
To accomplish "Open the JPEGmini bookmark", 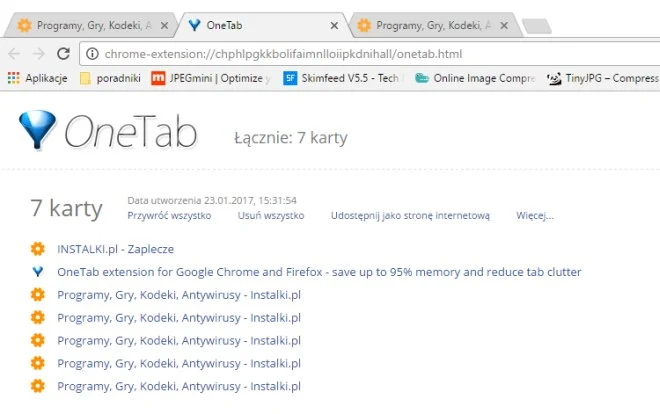I will point(211,78).
